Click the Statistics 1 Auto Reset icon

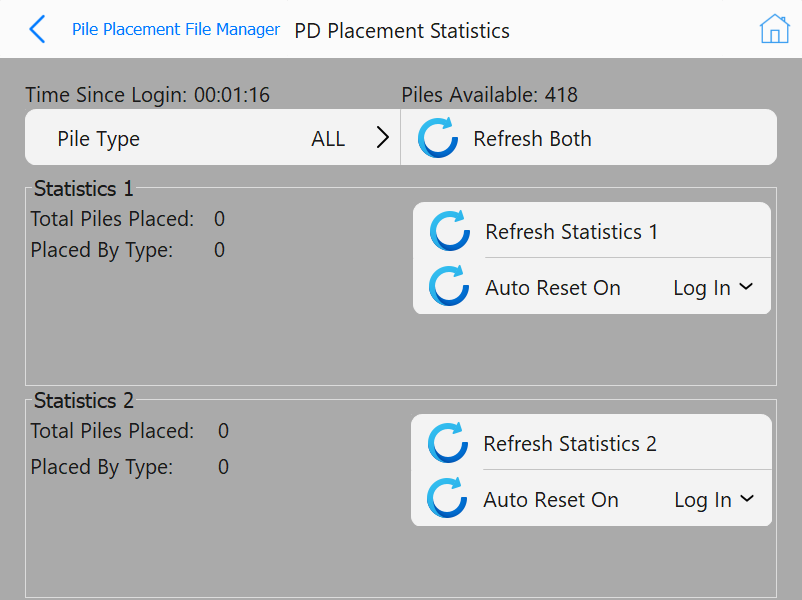tap(449, 286)
